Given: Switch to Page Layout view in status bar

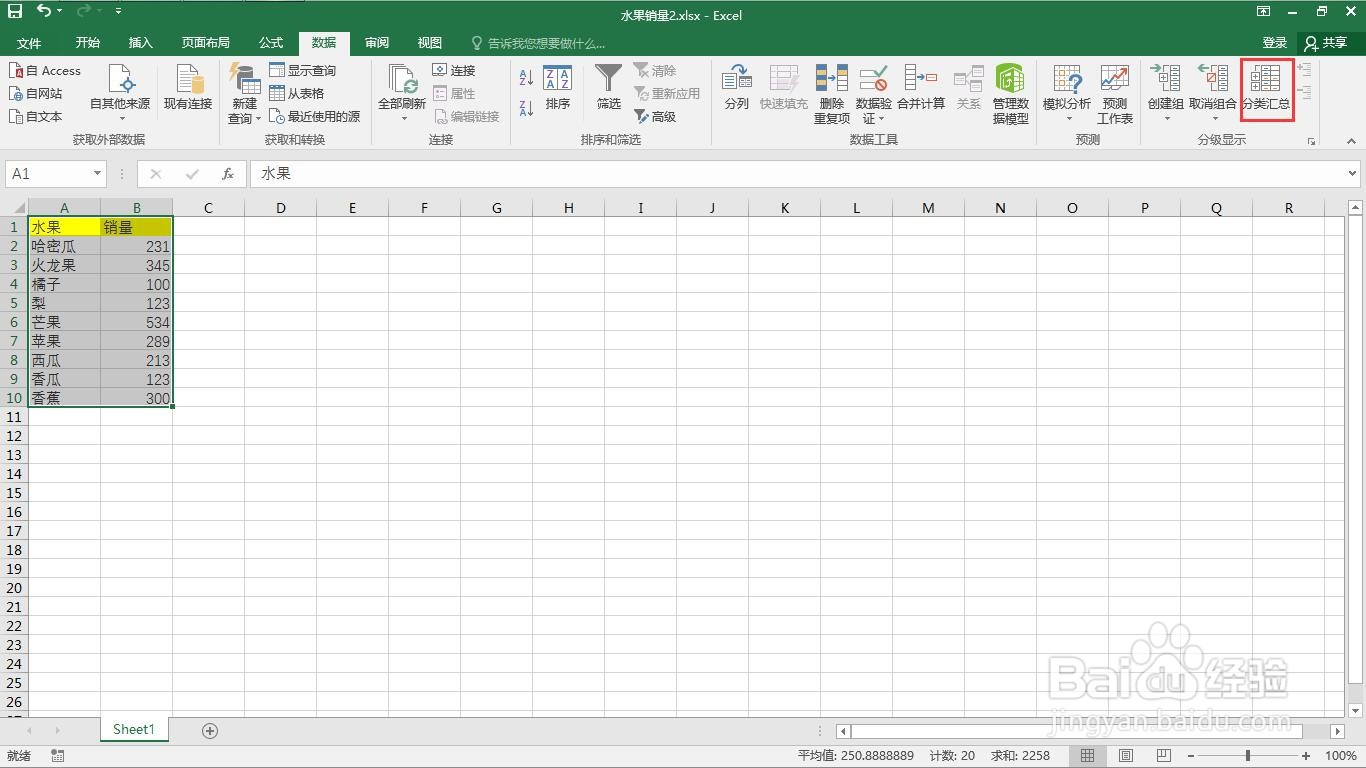Looking at the screenshot, I should pyautogui.click(x=1126, y=756).
